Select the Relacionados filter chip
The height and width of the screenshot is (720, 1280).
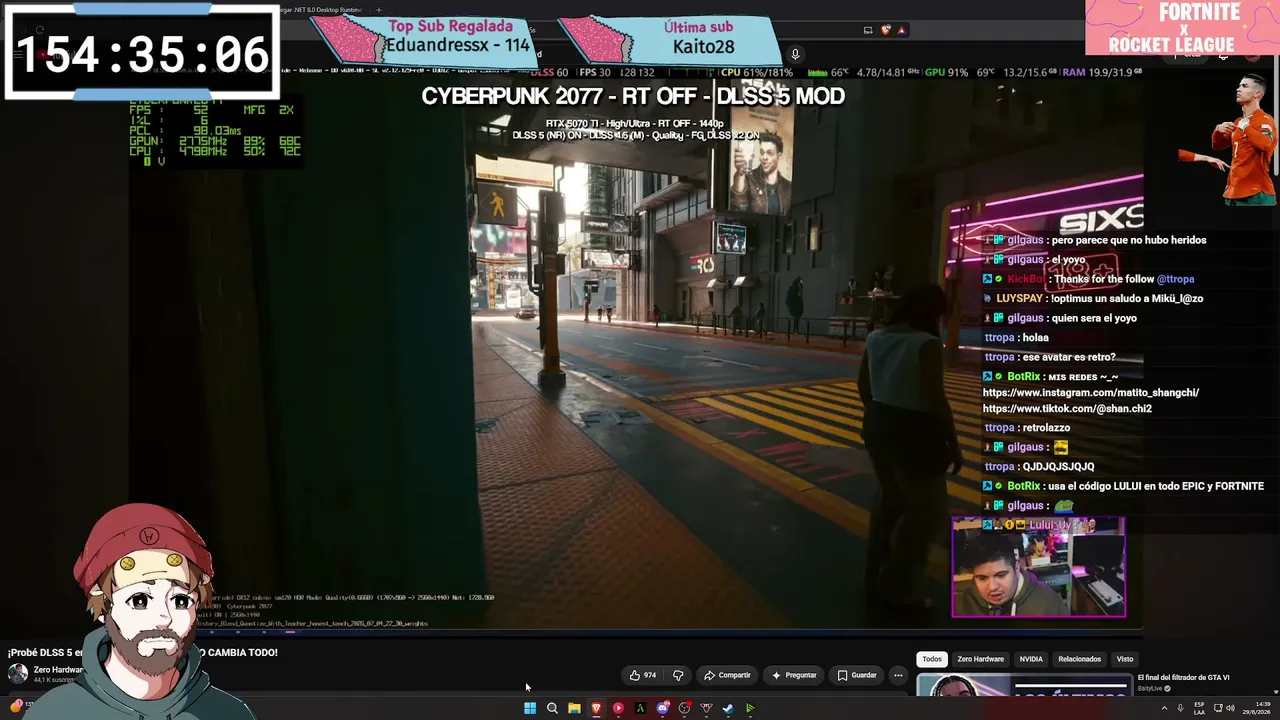[x=1080, y=659]
